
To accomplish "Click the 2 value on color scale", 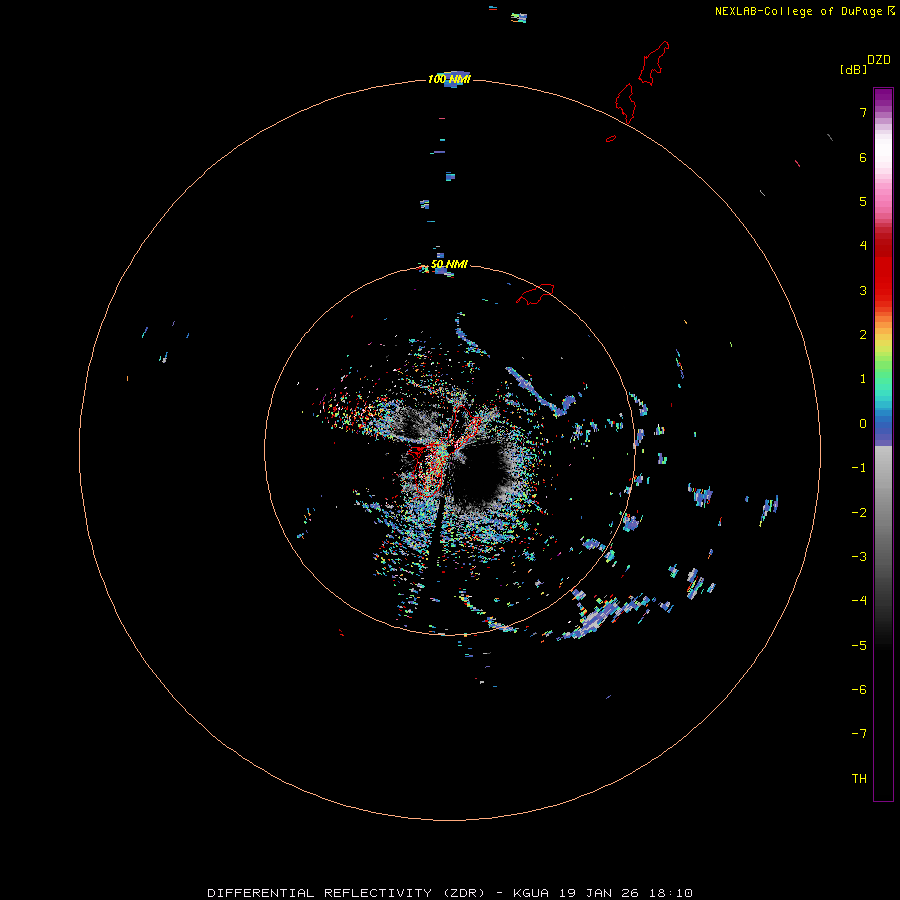I will point(863,335).
